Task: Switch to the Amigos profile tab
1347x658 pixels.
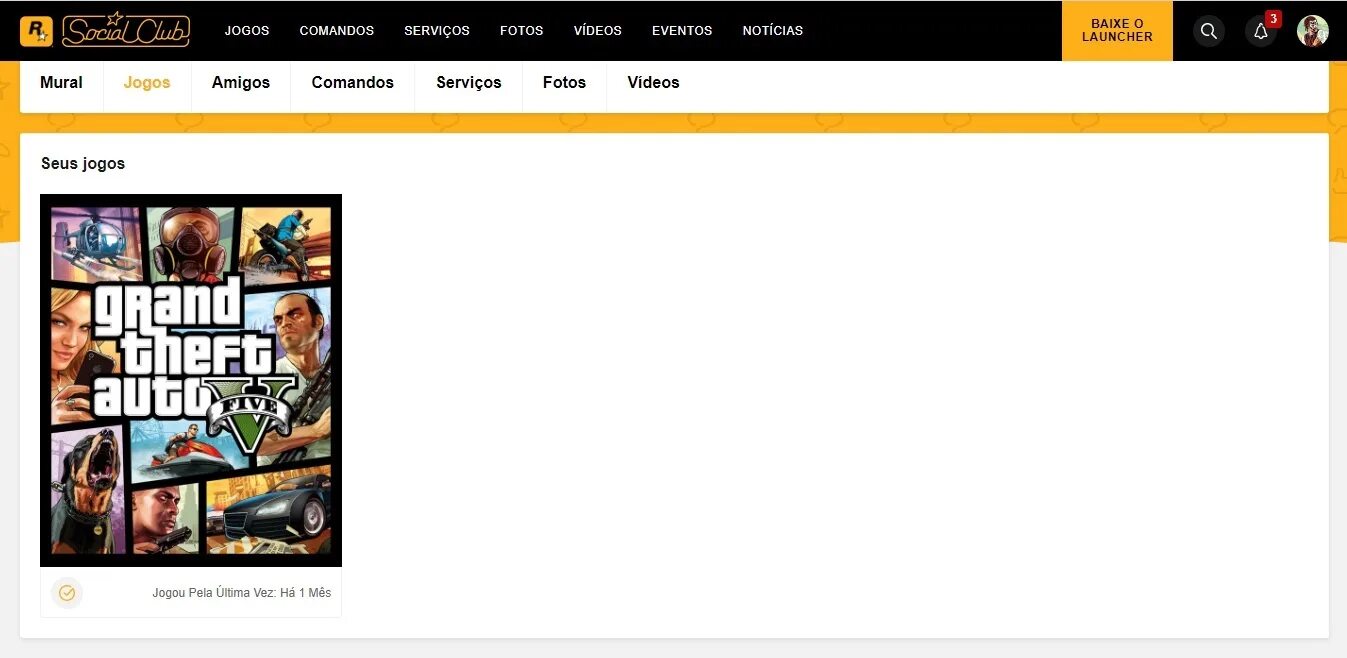Action: pos(241,83)
